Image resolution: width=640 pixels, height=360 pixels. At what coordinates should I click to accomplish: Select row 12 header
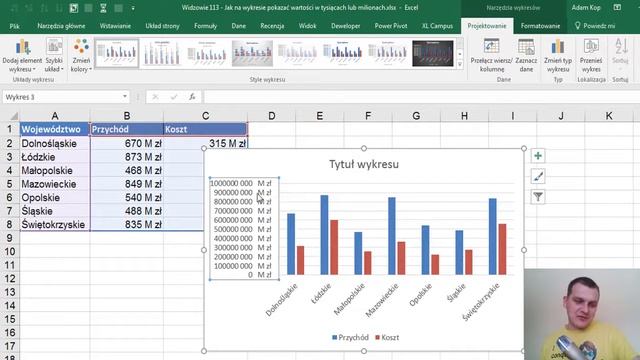click(9, 279)
